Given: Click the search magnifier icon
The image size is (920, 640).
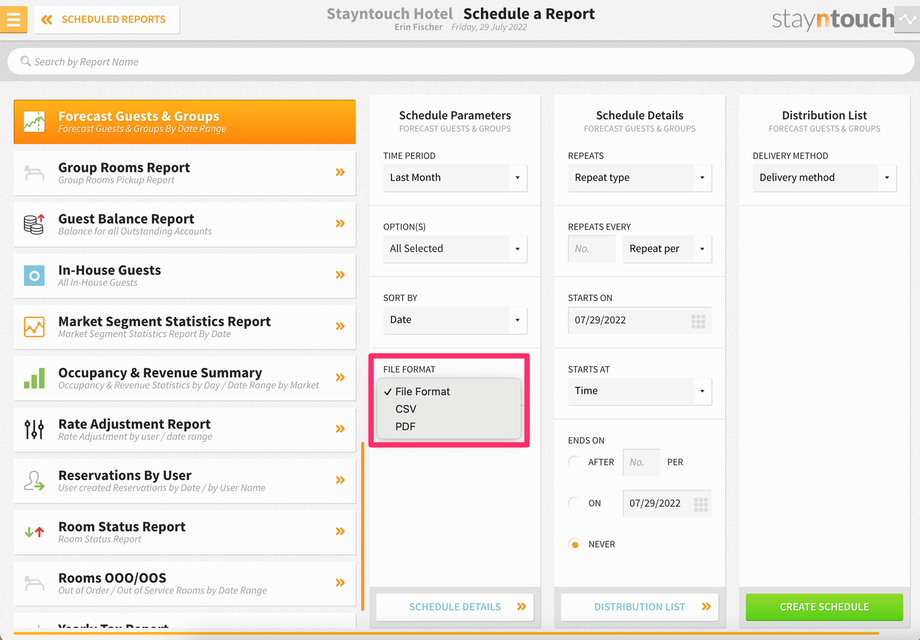Looking at the screenshot, I should pyautogui.click(x=25, y=61).
